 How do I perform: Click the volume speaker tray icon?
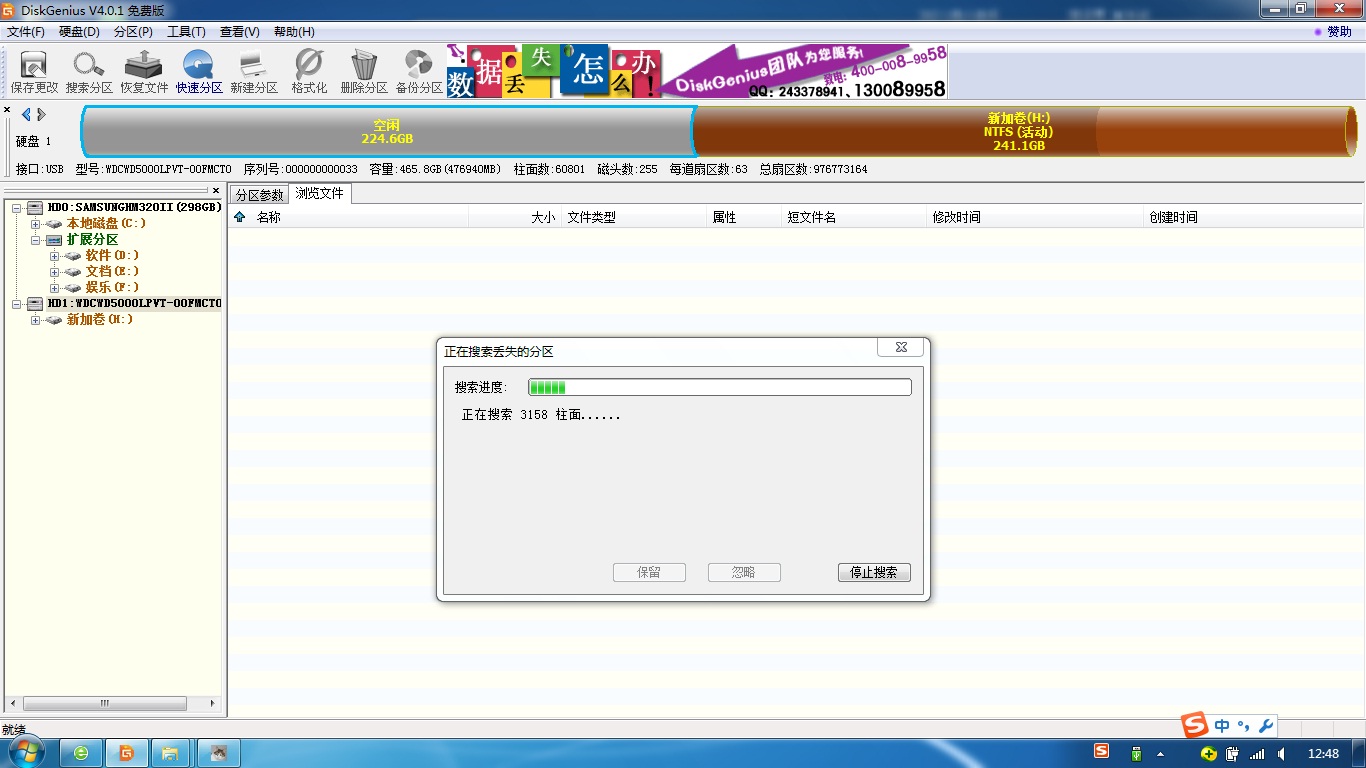(1281, 753)
